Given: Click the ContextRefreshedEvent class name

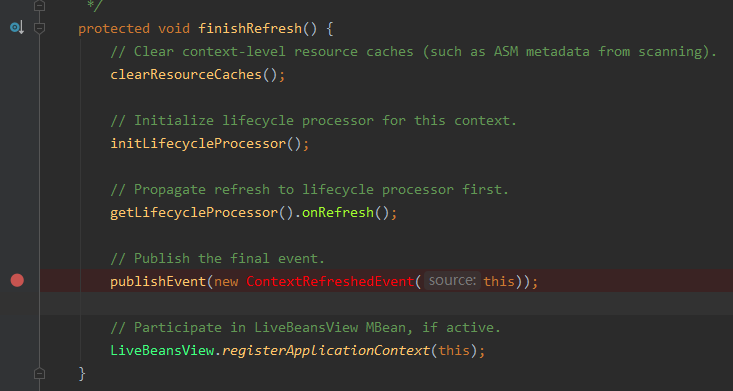Looking at the screenshot, I should [x=330, y=282].
